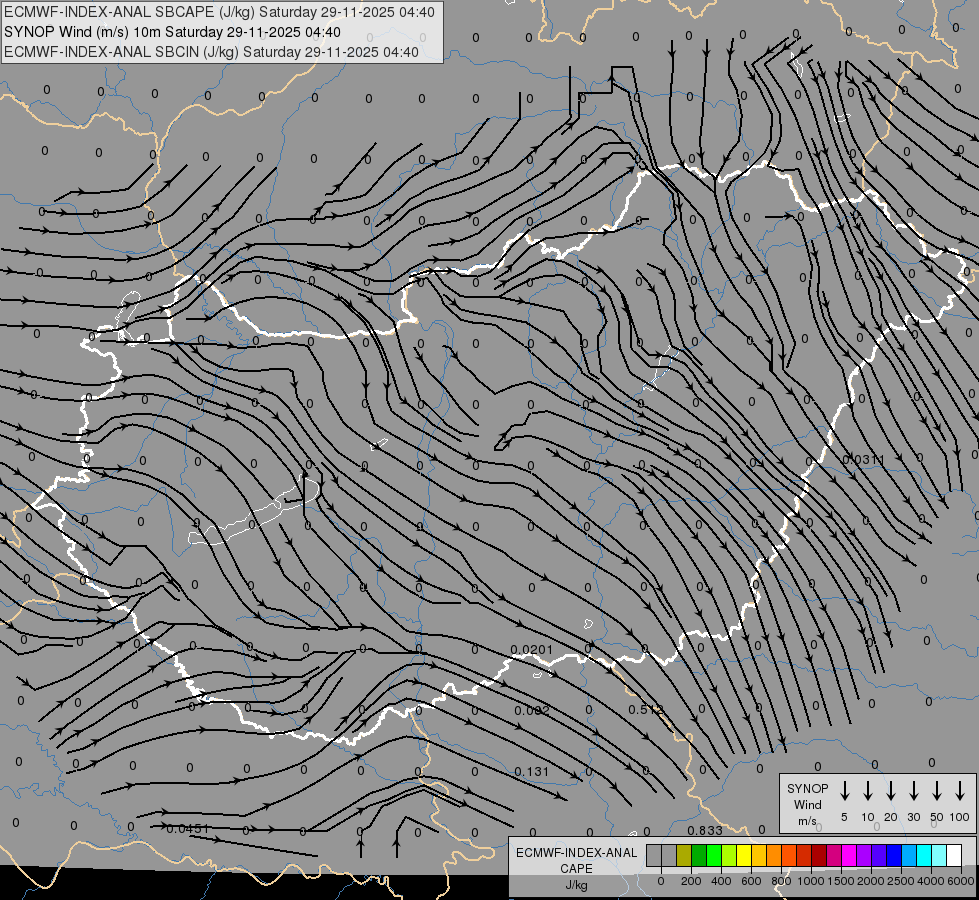Image resolution: width=979 pixels, height=900 pixels.
Task: Click the 0.0201 value on the map
Action: click(x=531, y=650)
